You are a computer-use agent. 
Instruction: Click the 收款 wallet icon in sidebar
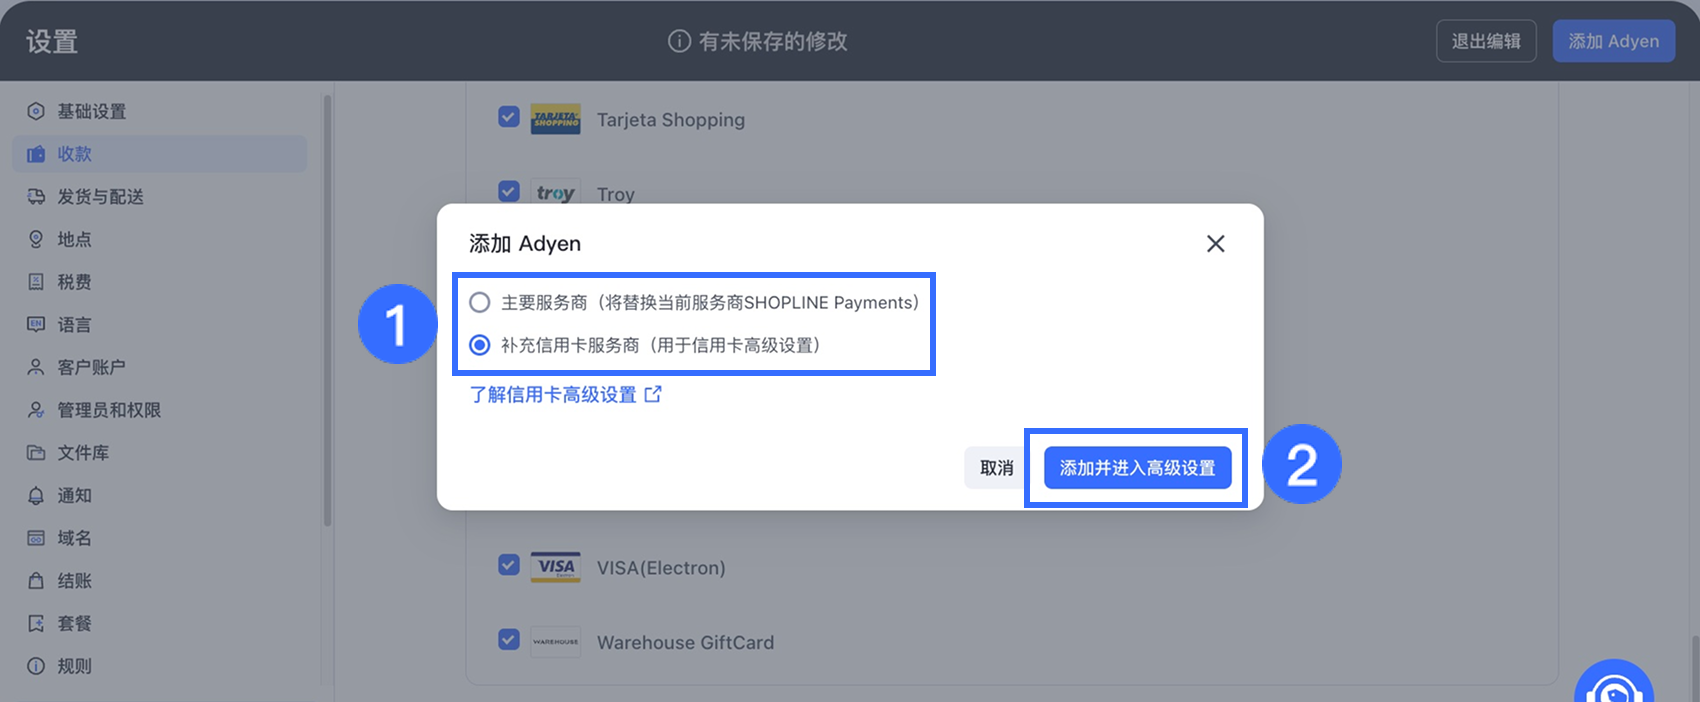pyautogui.click(x=36, y=154)
